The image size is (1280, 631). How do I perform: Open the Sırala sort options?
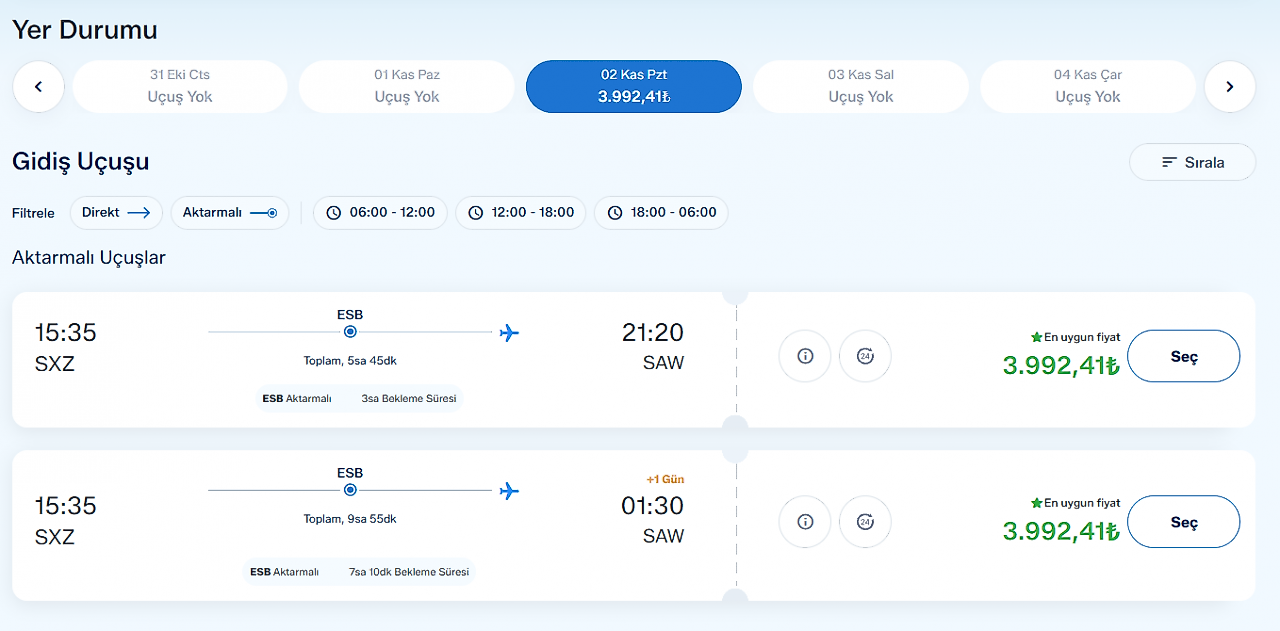(1192, 162)
